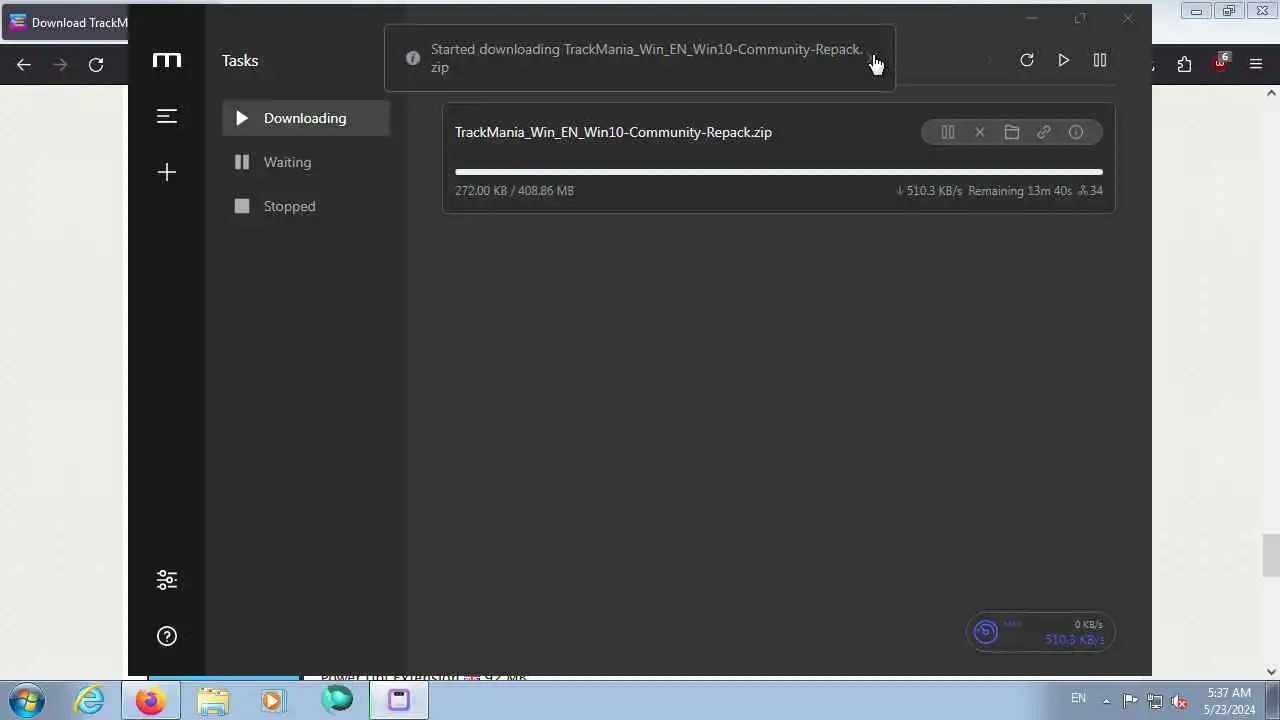
Task: Launch Internet Explorer from taskbar
Action: pos(90,700)
